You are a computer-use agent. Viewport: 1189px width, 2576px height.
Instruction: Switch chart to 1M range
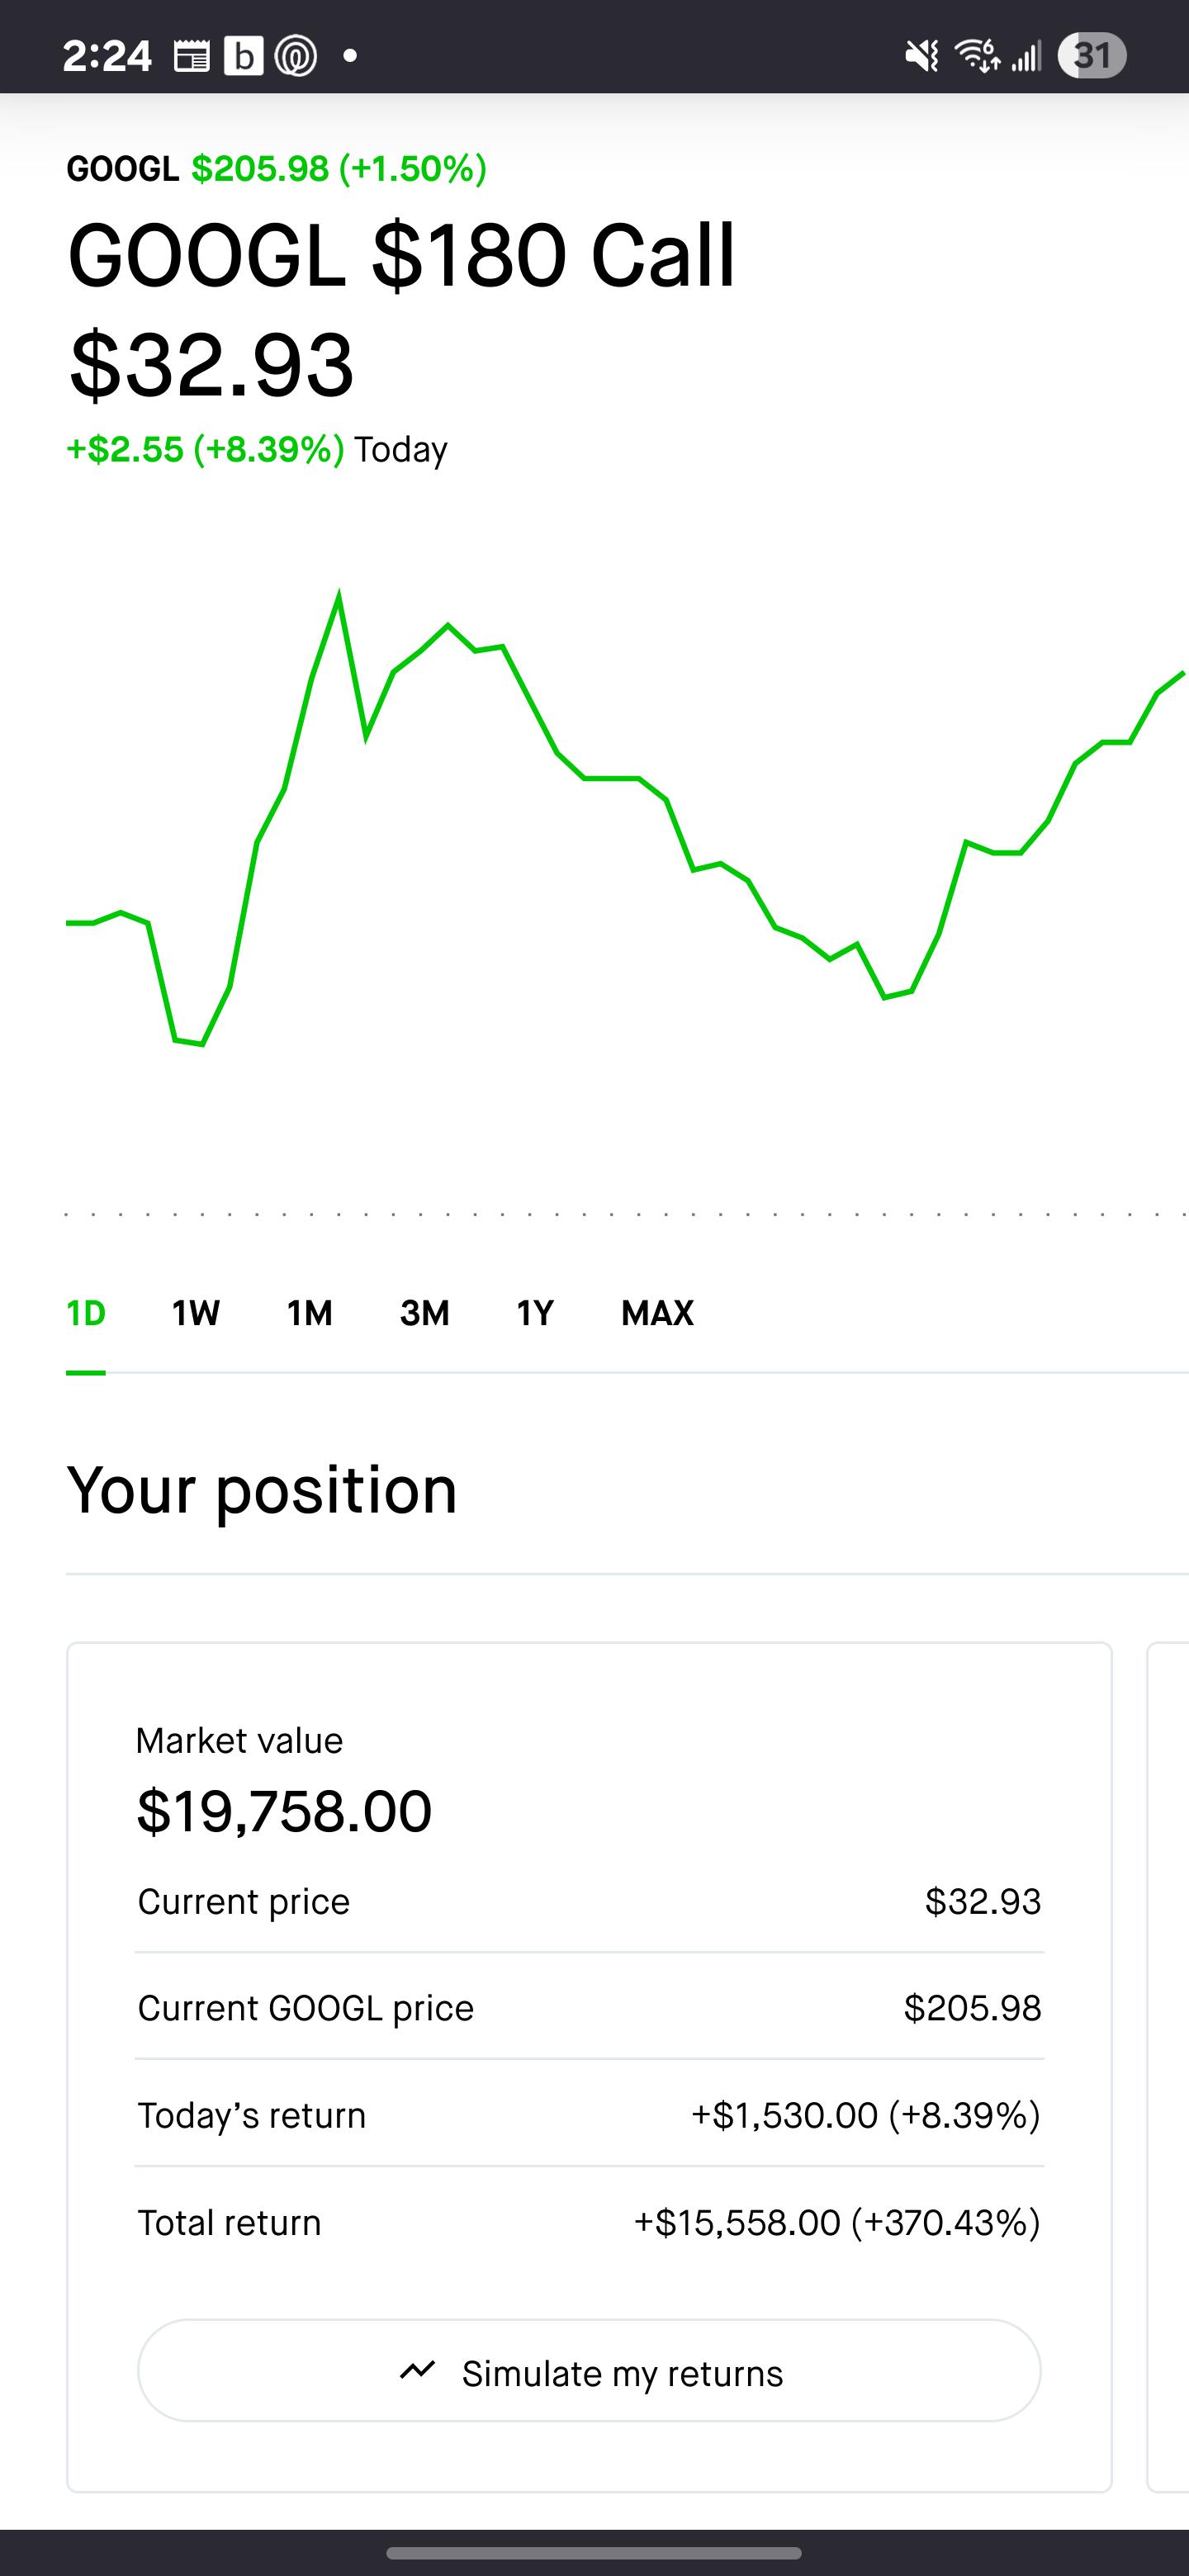[x=309, y=1313]
